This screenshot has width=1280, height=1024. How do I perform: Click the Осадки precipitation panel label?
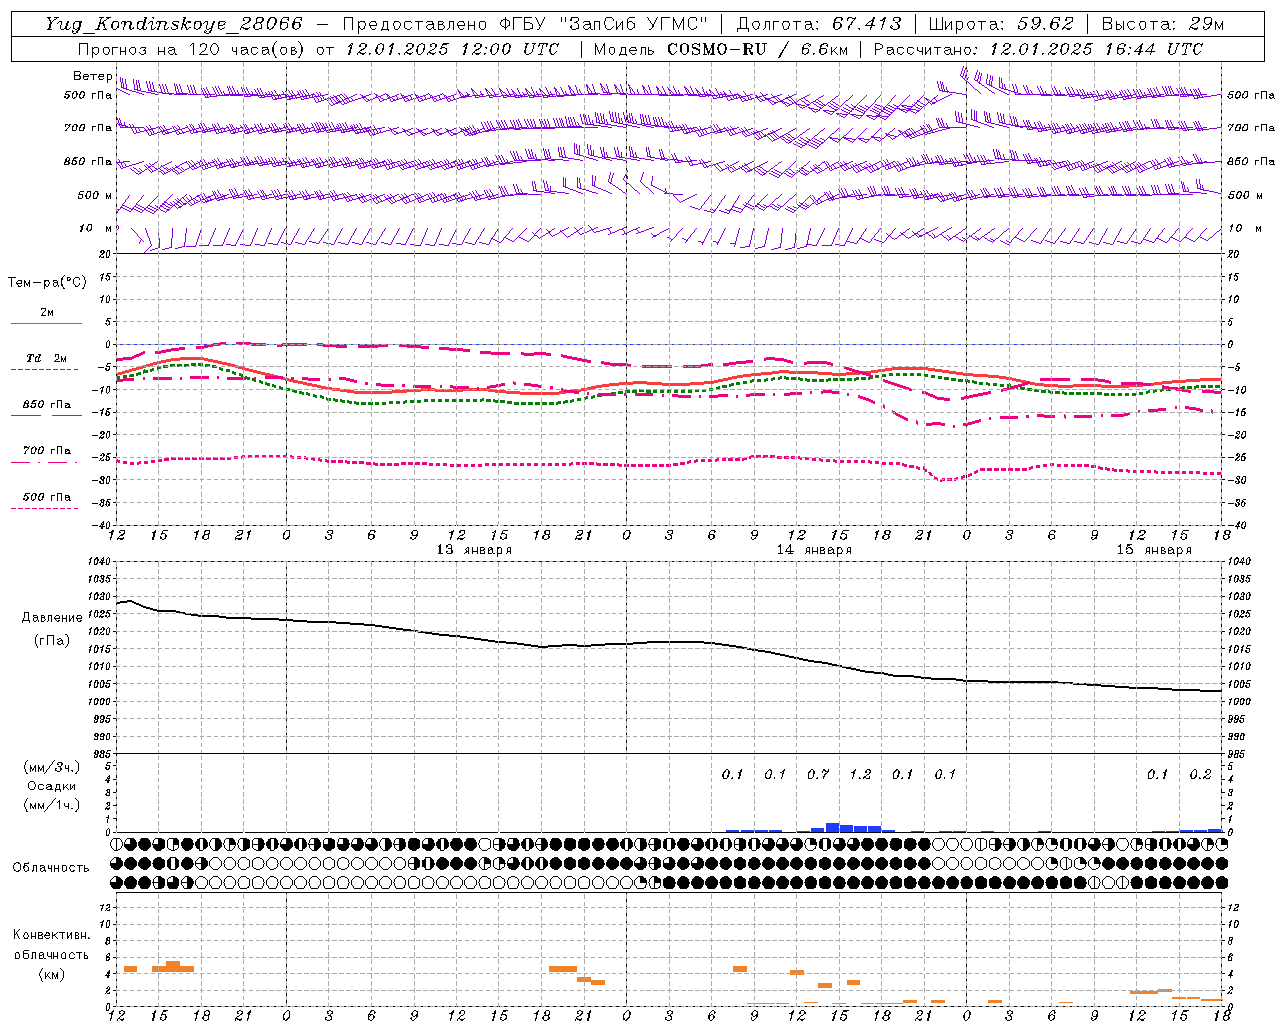pyautogui.click(x=52, y=786)
